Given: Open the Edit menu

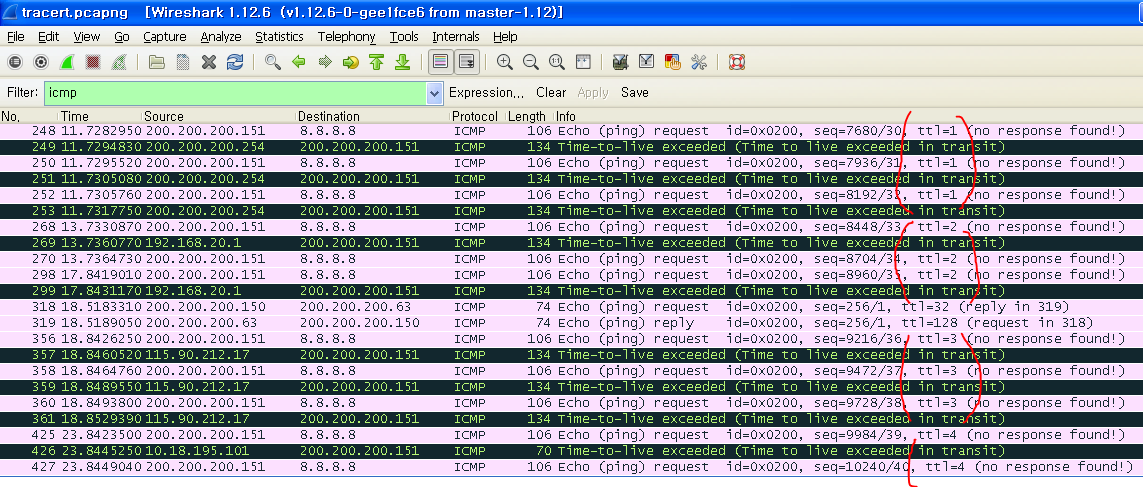Looking at the screenshot, I should pos(48,36).
